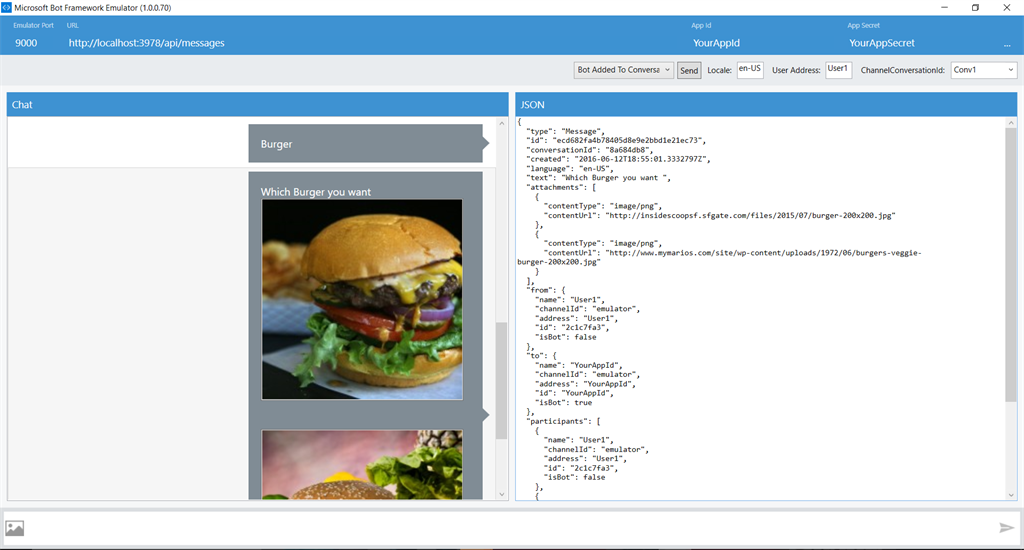The image size is (1024, 550).
Task: Minimize the emulator window
Action: pyautogui.click(x=944, y=7)
